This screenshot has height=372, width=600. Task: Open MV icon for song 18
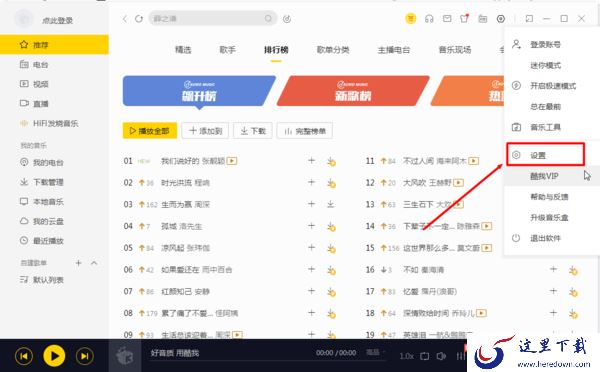point(481,313)
